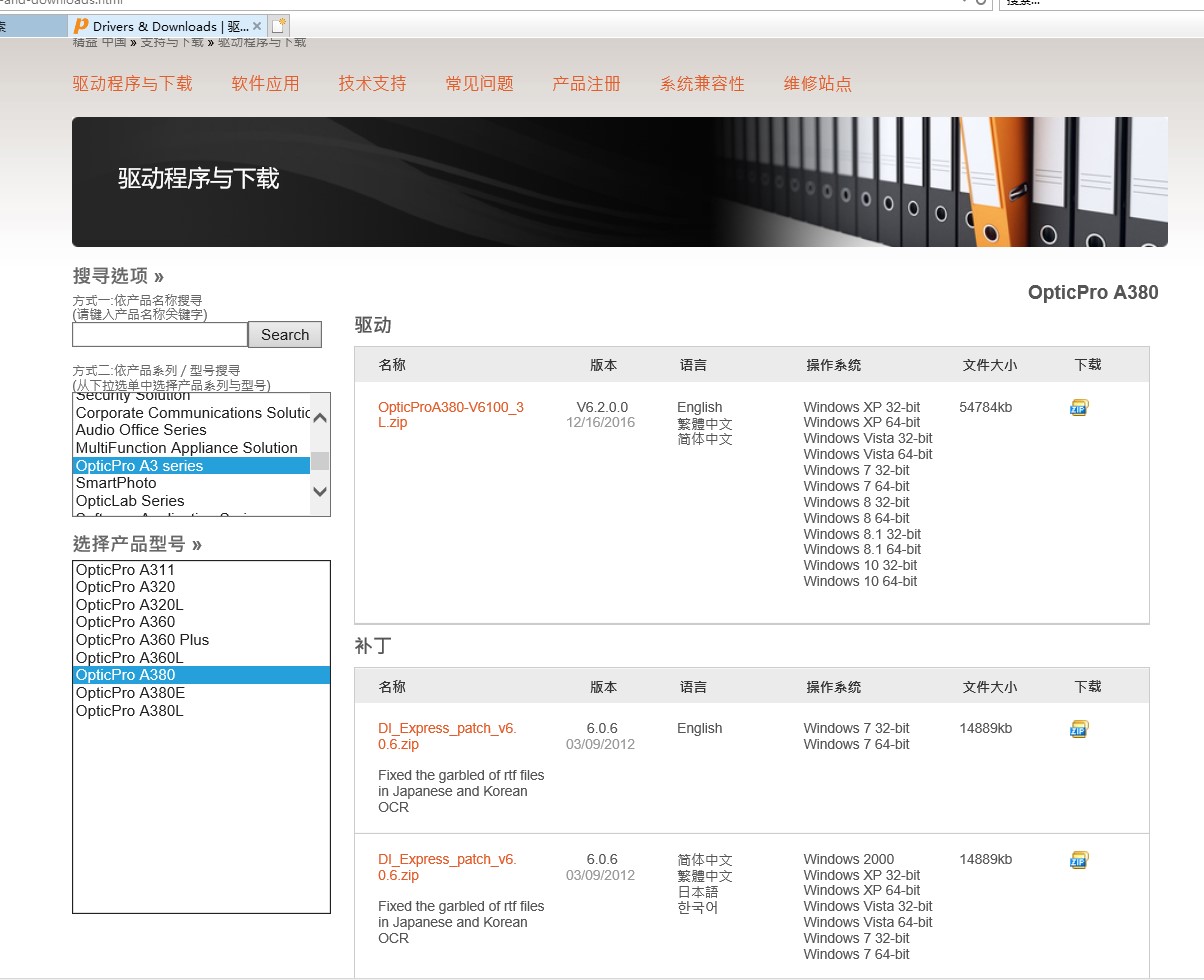Open a new browser tab

pos(279,26)
